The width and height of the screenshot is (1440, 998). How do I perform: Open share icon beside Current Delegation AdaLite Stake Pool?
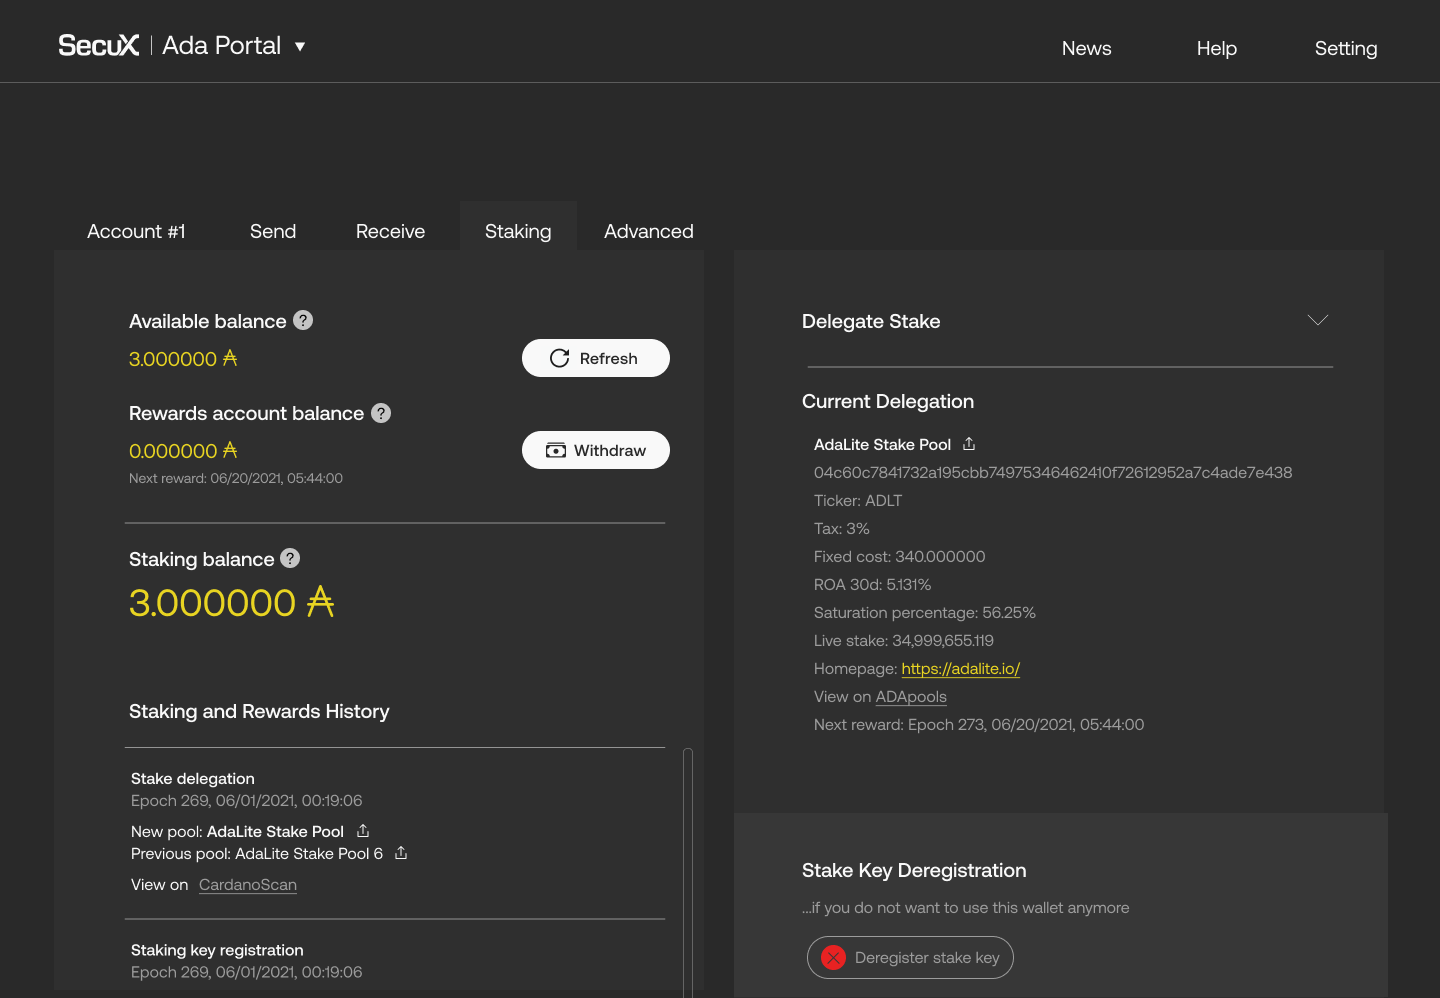(968, 443)
